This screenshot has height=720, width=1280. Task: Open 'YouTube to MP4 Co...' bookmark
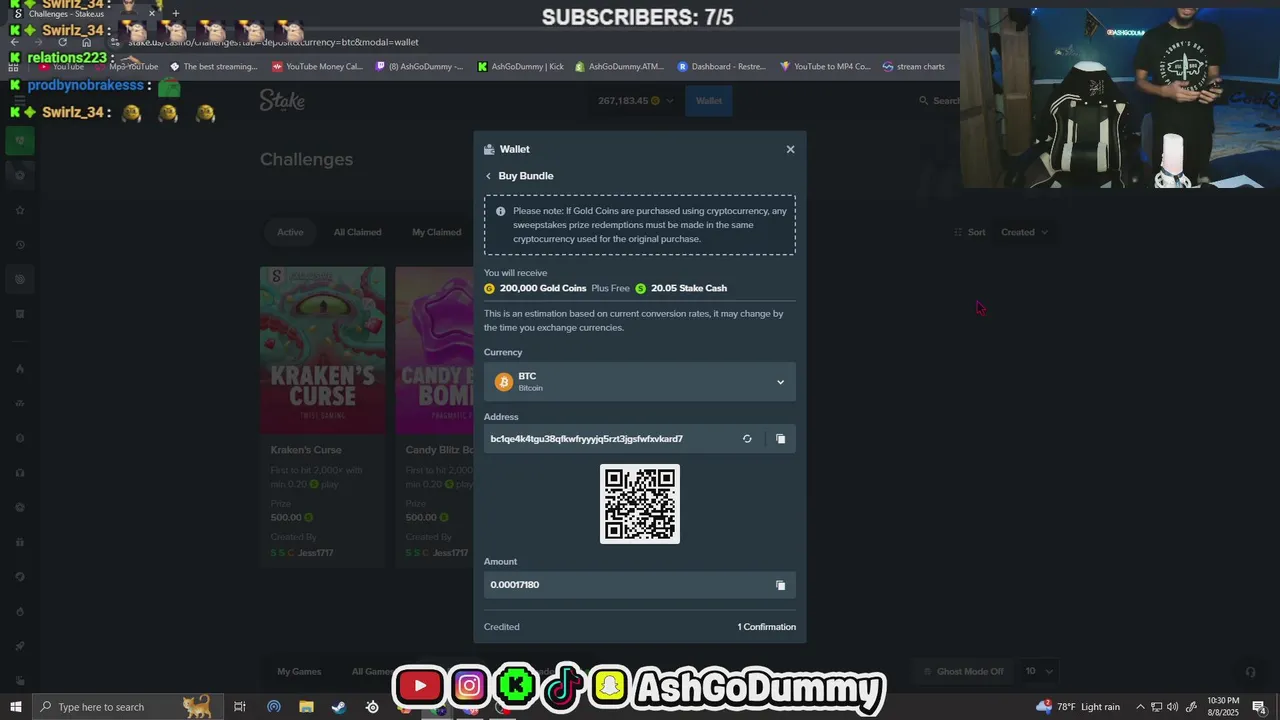(x=826, y=67)
